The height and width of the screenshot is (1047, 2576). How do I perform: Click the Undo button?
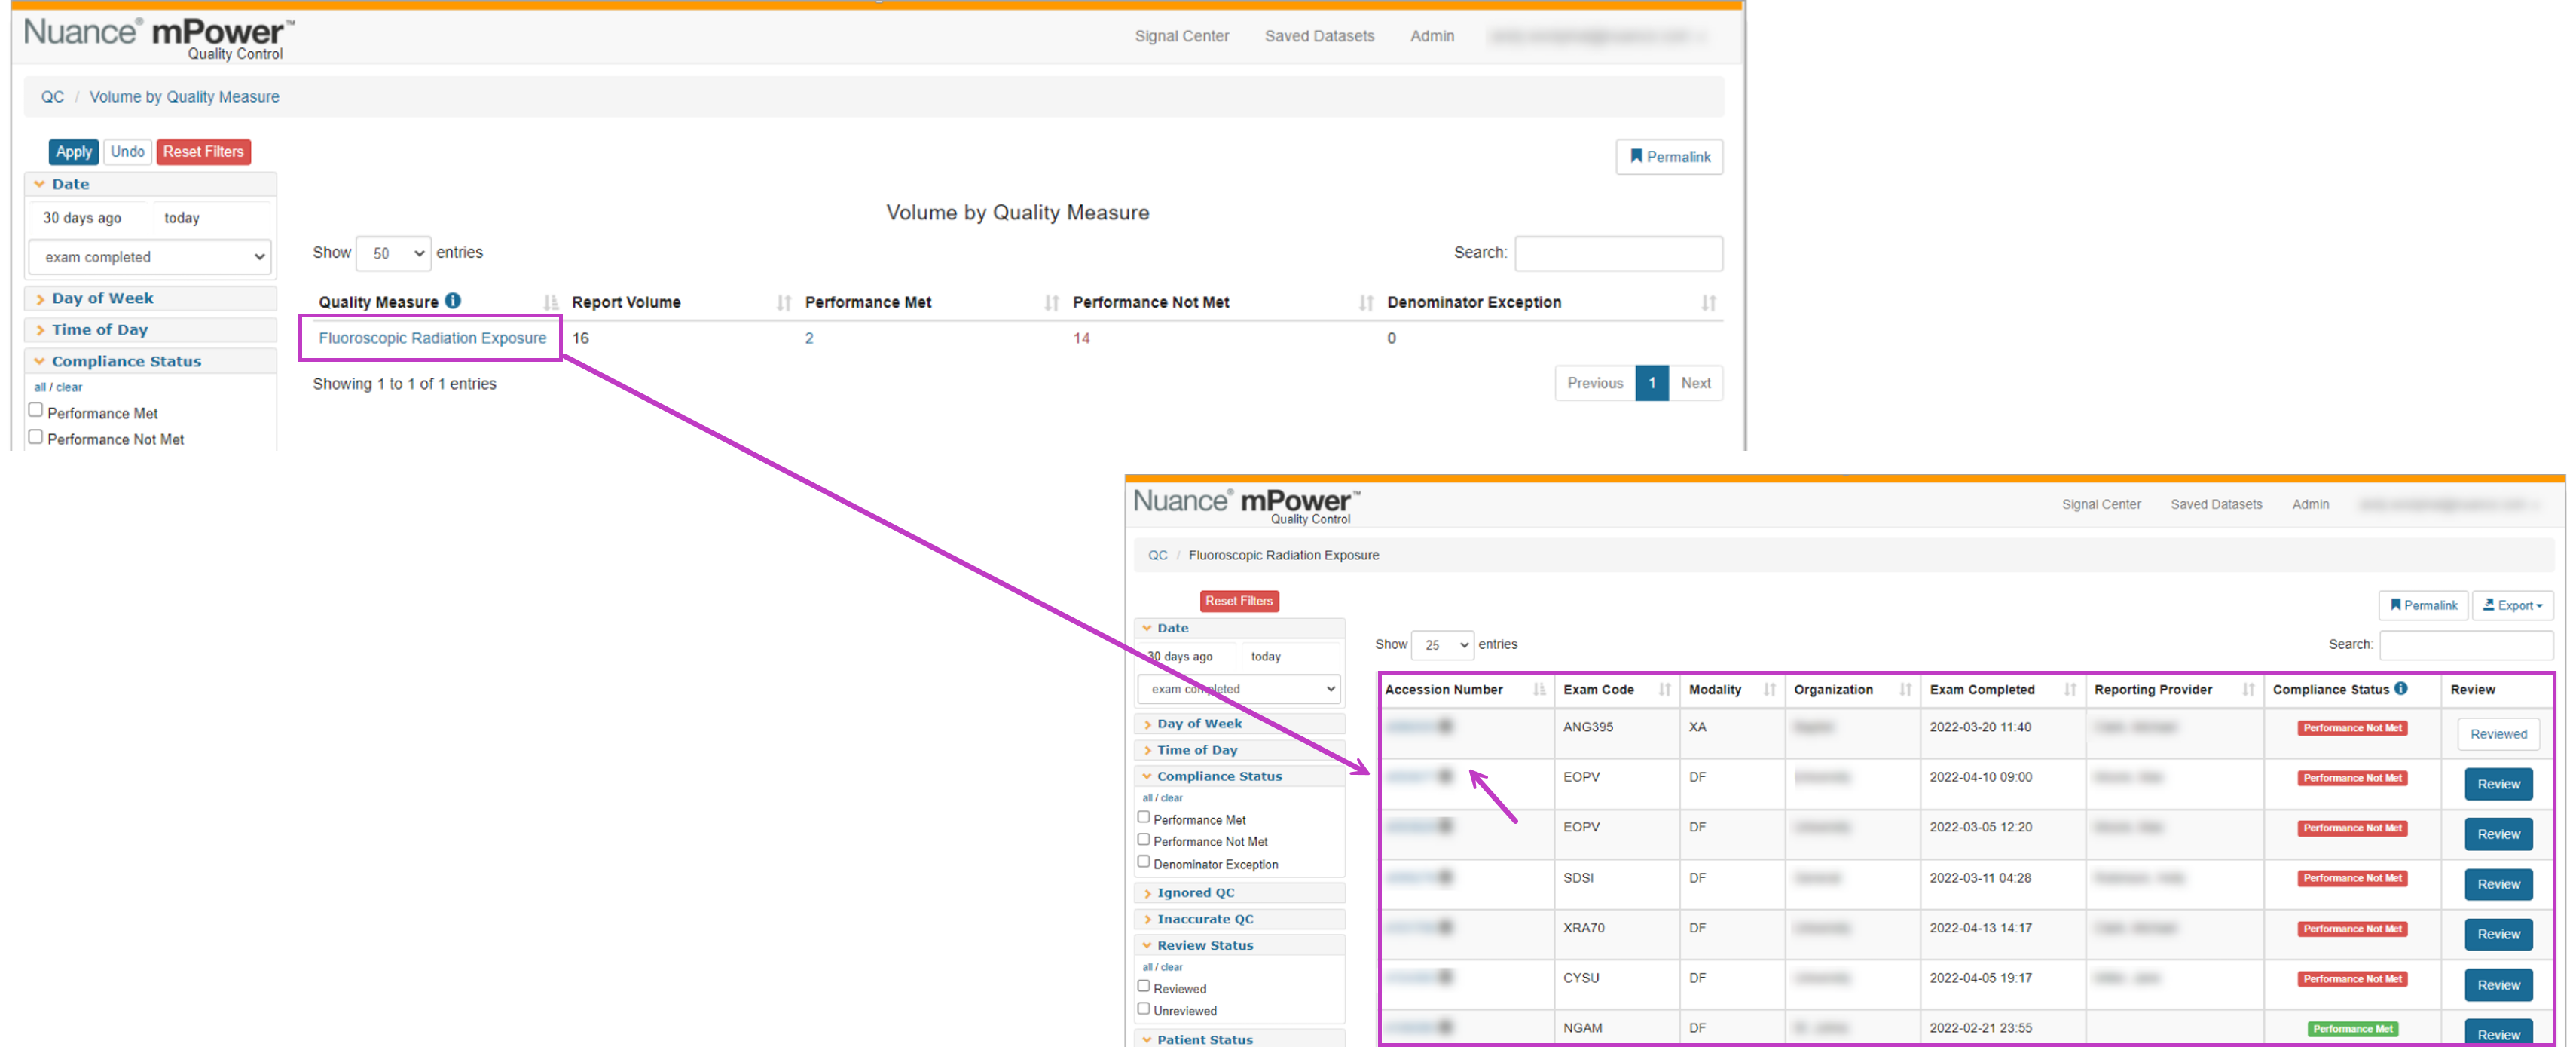click(127, 152)
